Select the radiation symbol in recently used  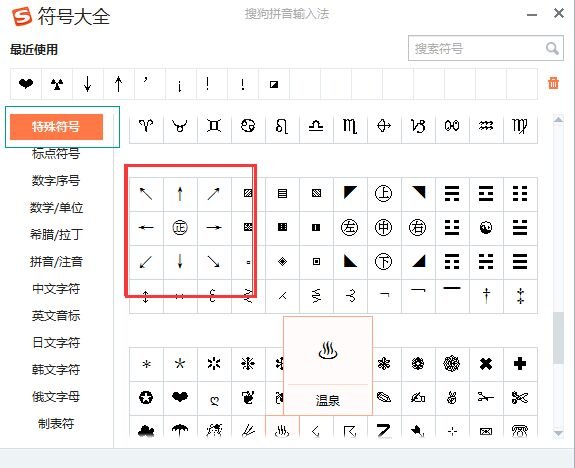tap(57, 84)
